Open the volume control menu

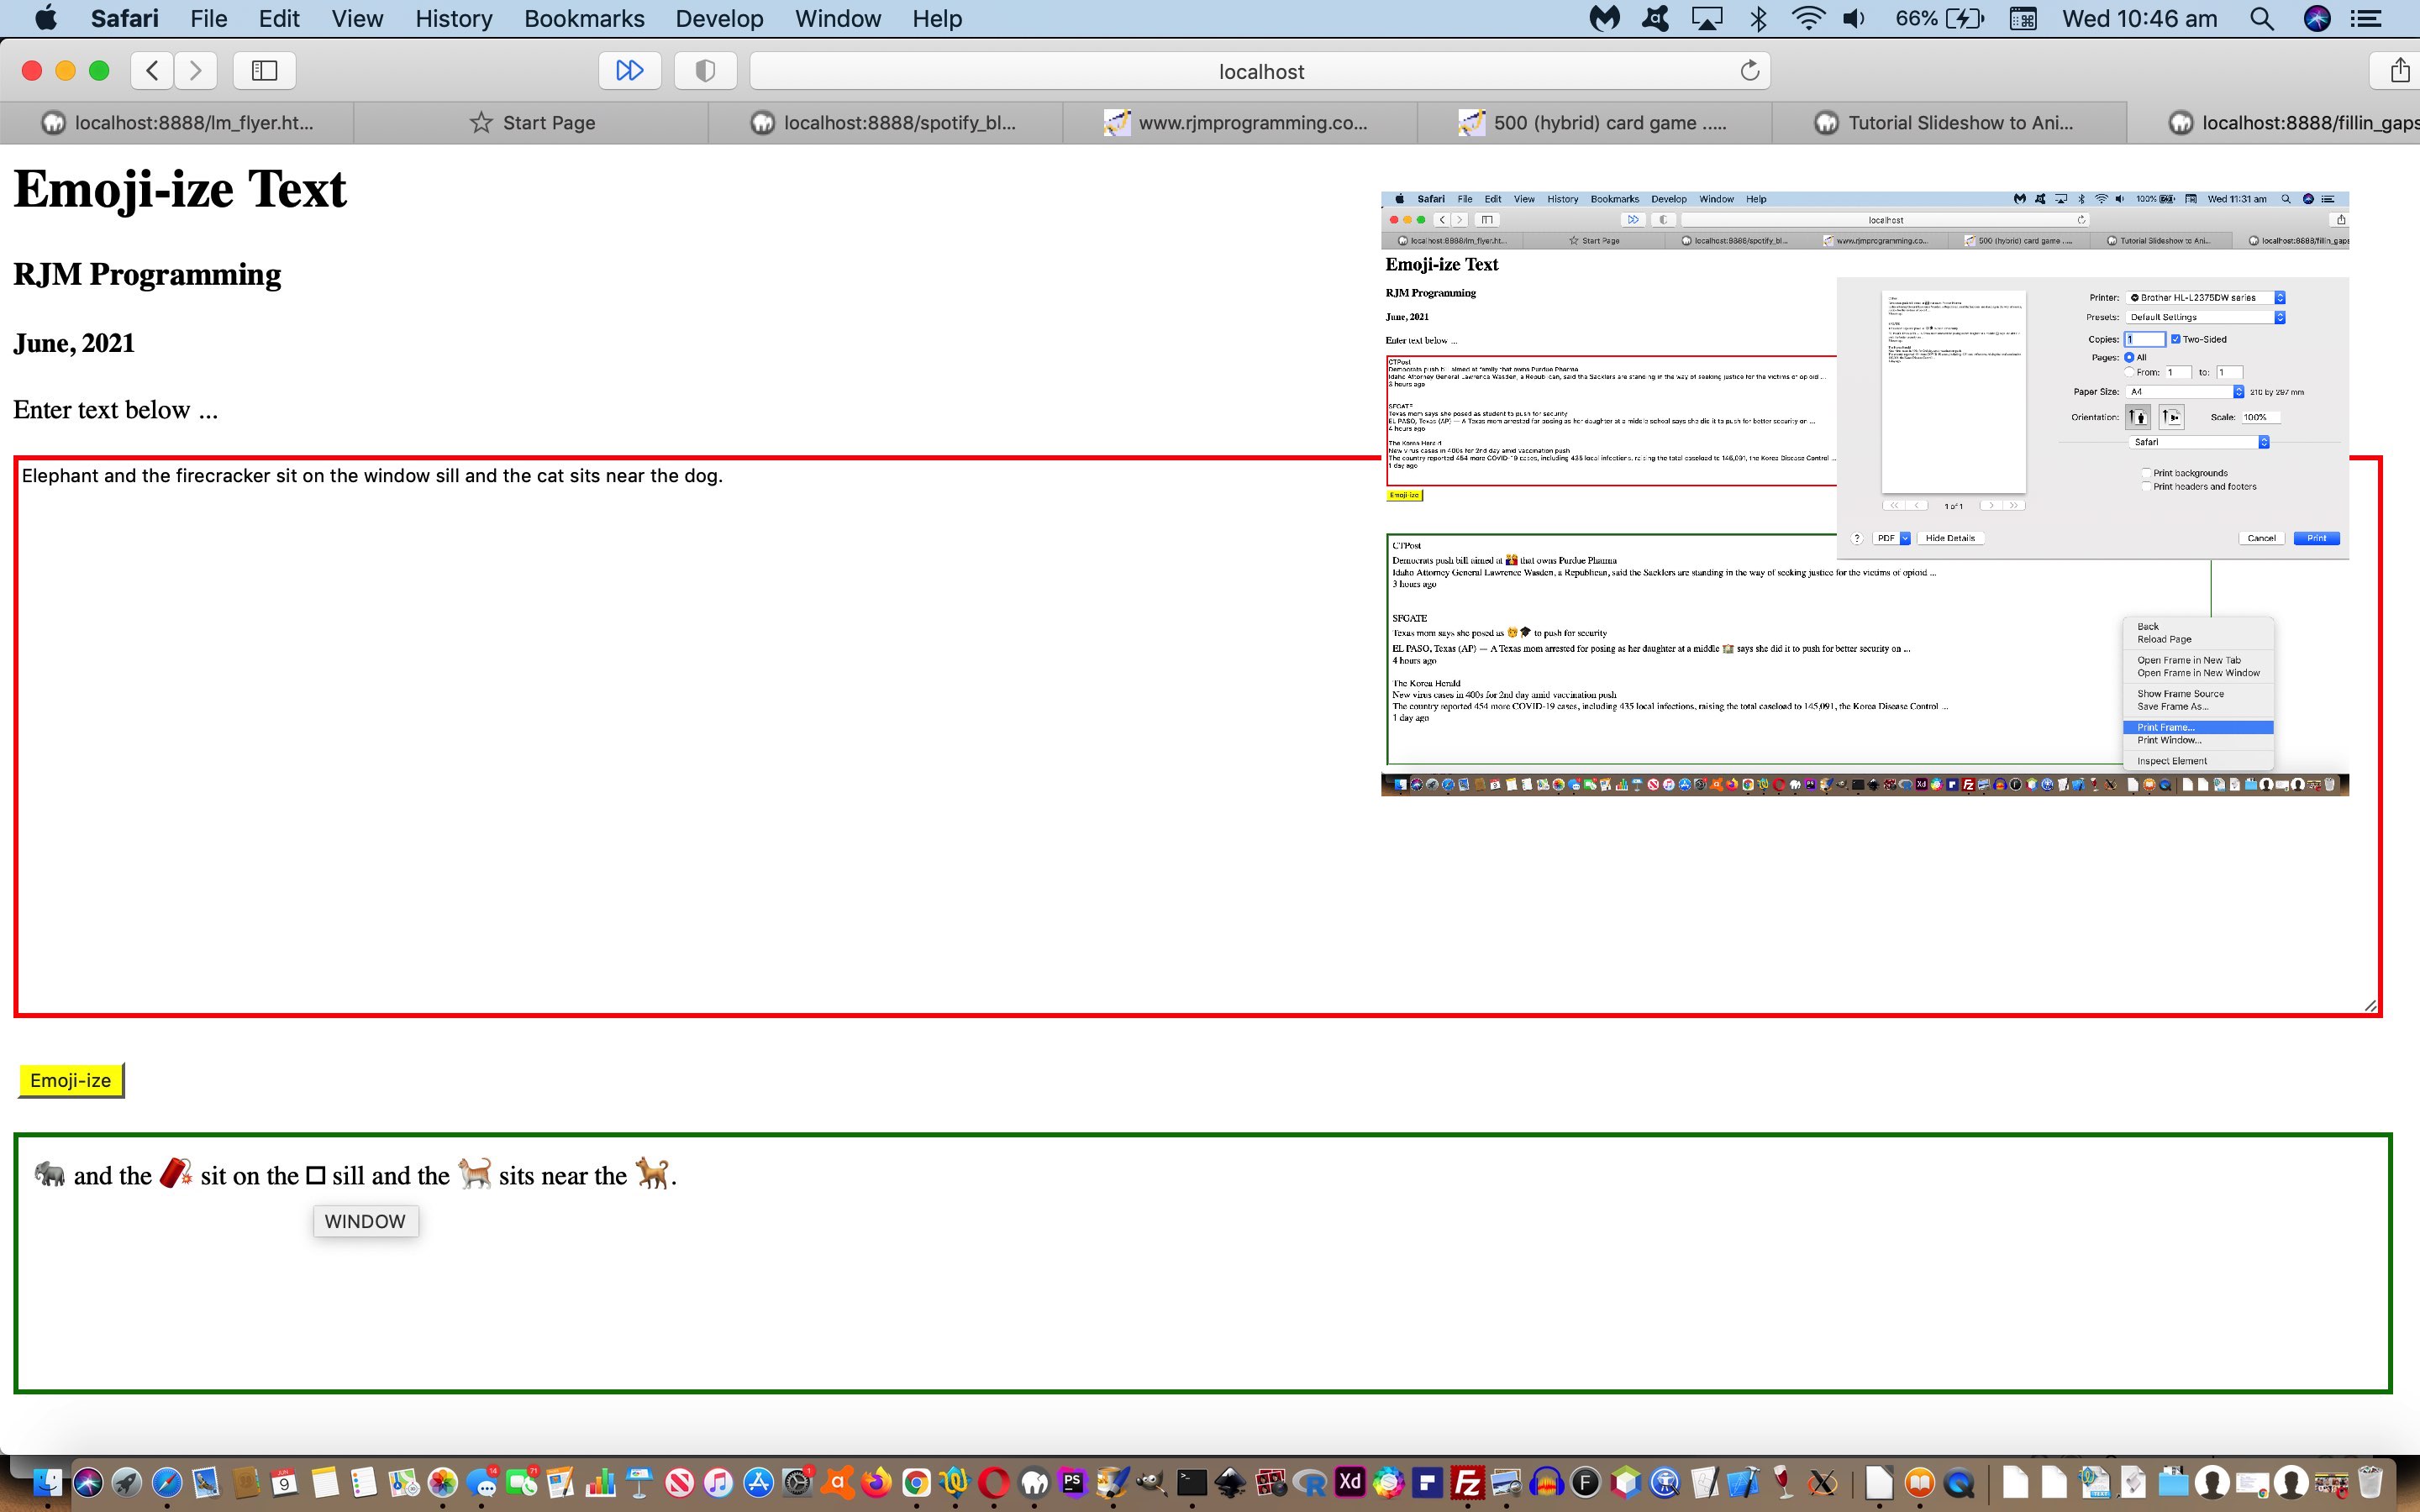1855,18
